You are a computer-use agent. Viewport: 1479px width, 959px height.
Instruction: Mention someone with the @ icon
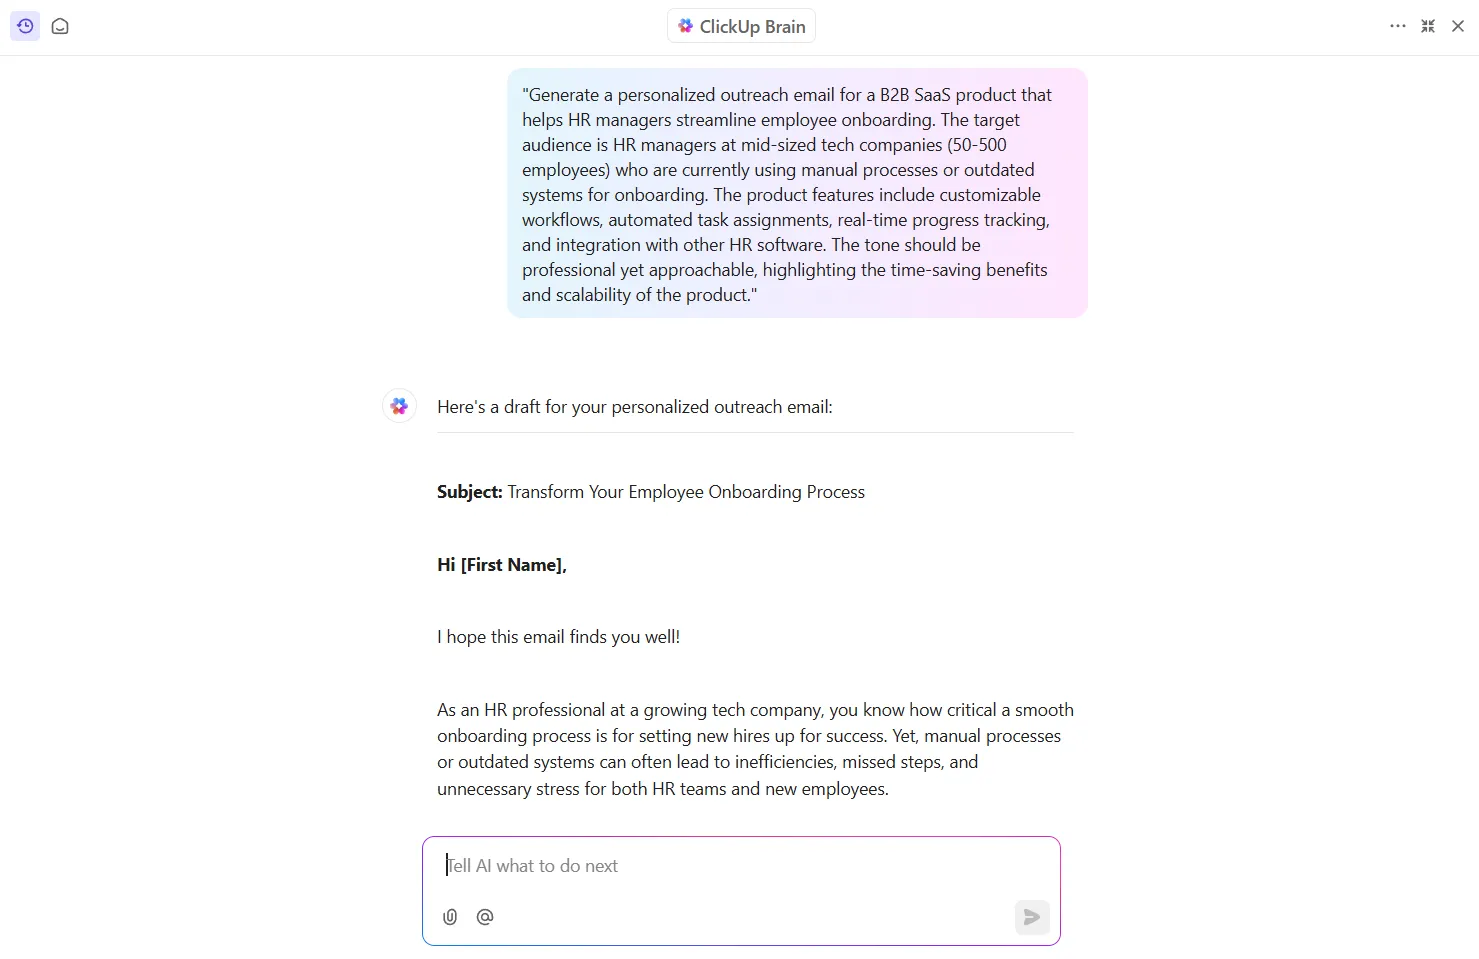pos(485,916)
